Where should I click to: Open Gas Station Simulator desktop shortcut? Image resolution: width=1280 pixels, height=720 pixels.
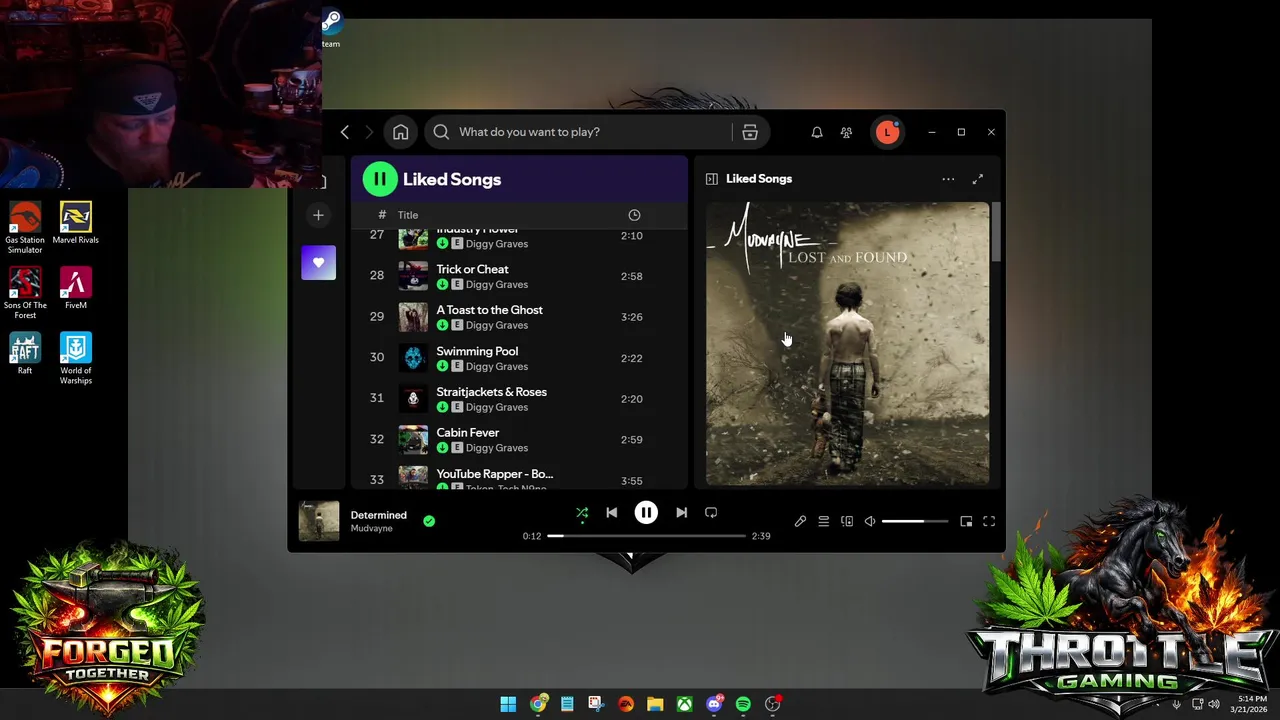point(25,228)
